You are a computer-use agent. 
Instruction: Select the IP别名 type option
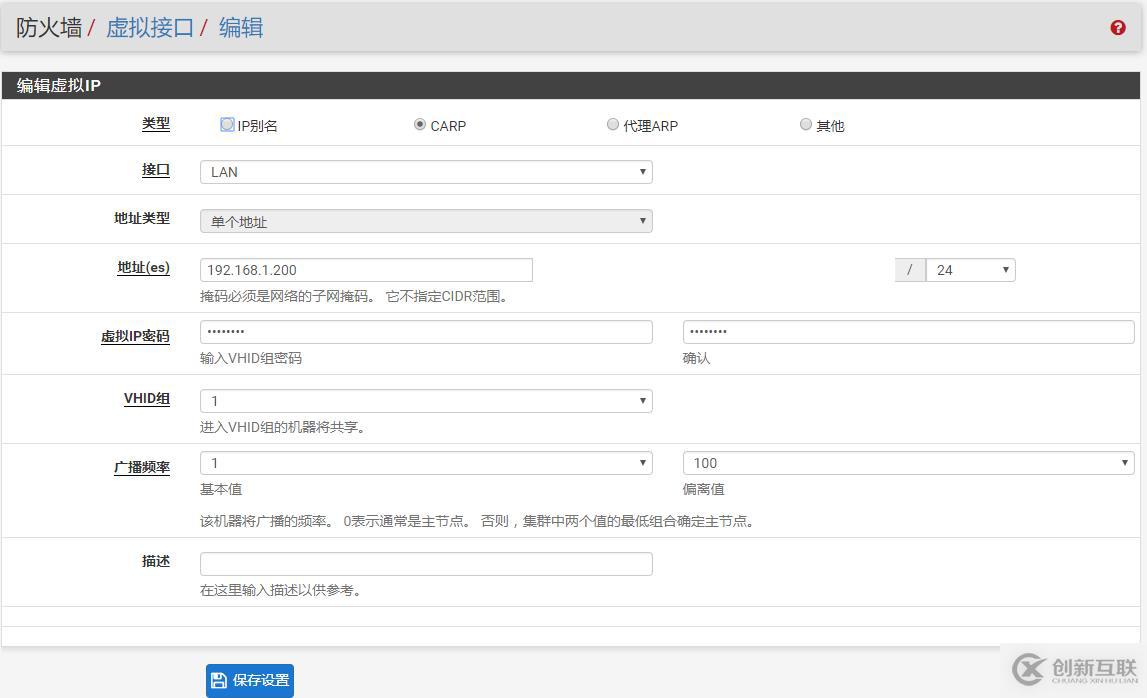[x=227, y=125]
